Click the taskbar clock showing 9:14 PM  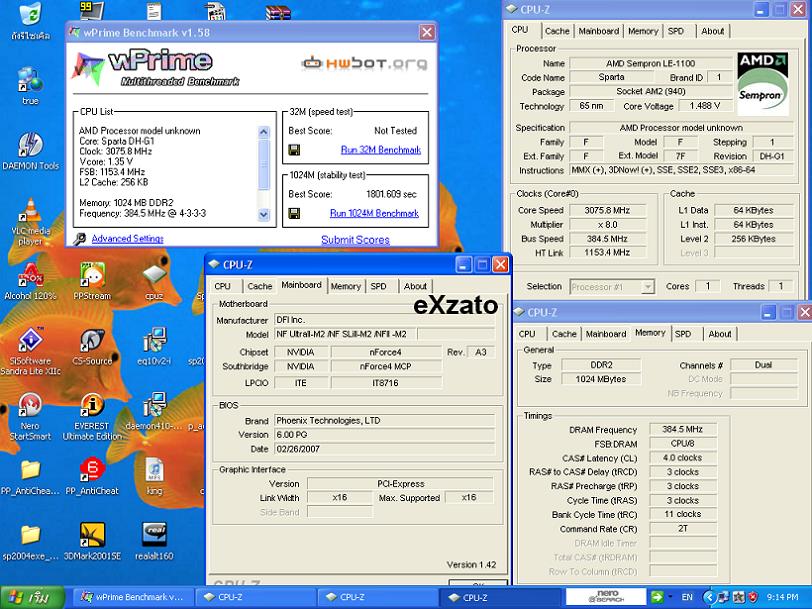point(782,597)
